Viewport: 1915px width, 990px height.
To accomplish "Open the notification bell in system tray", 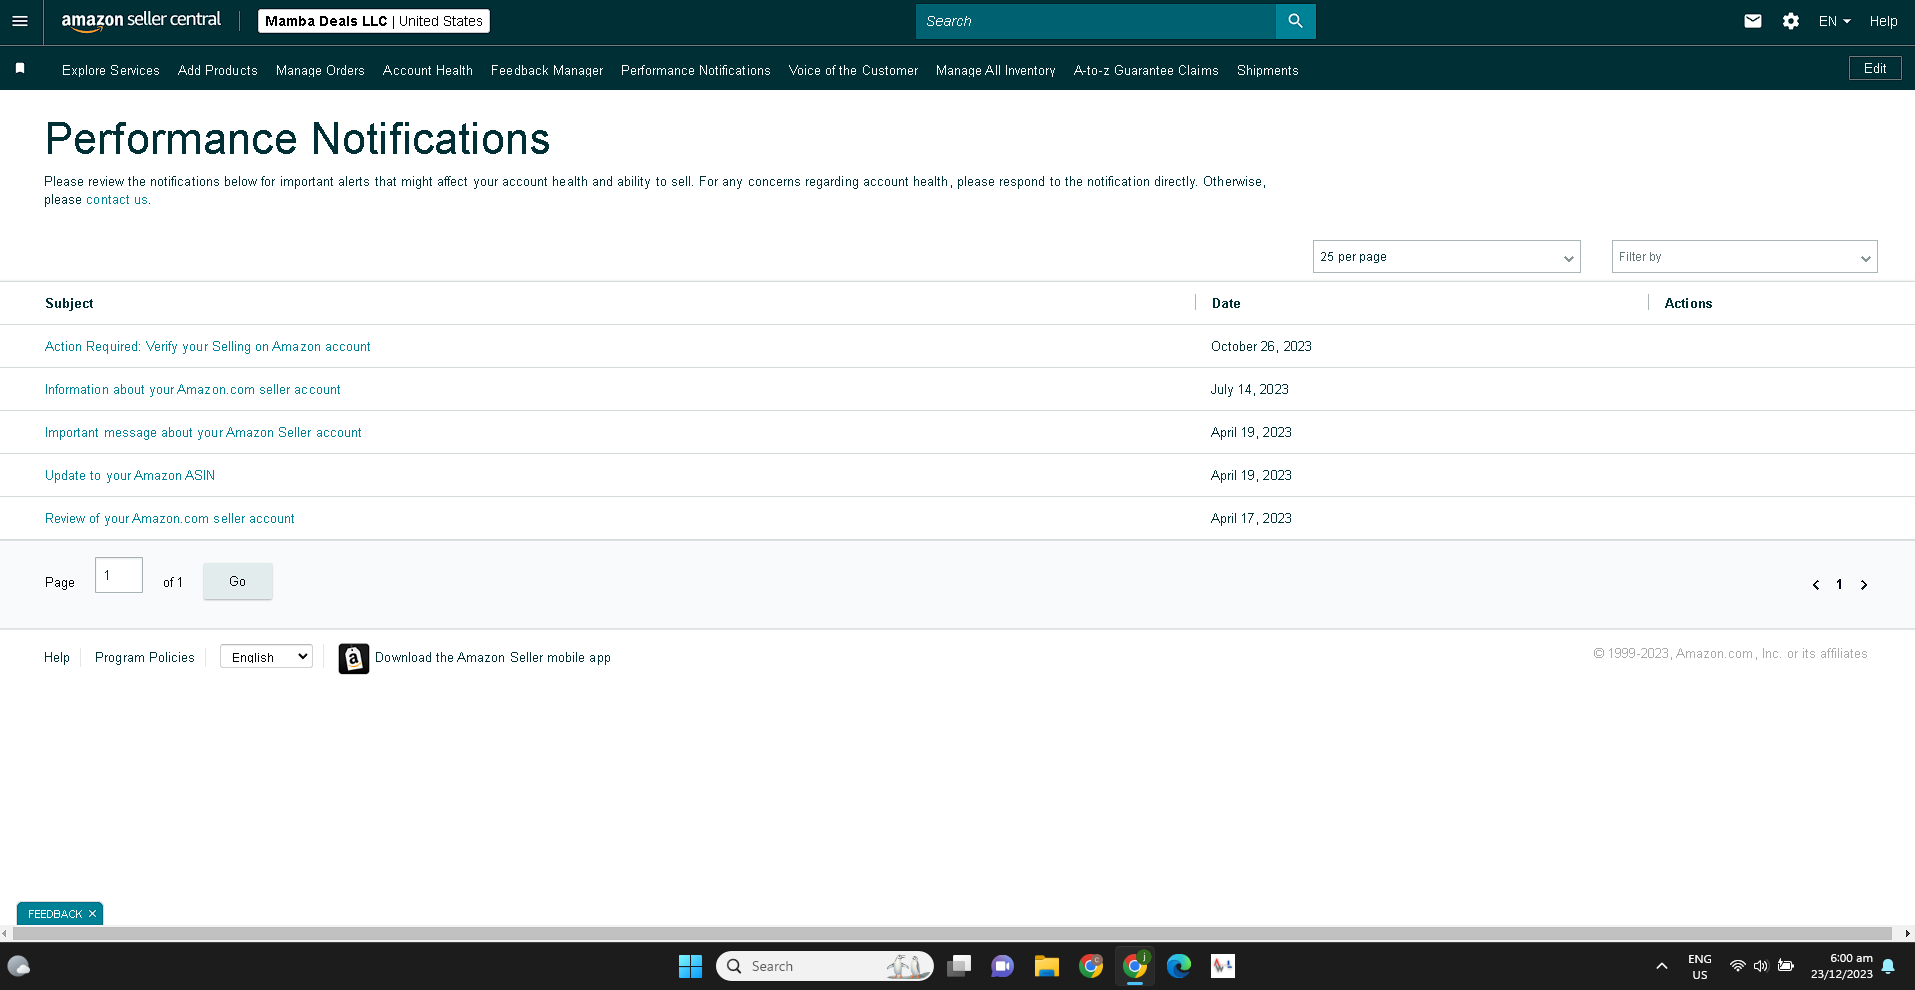I will click(x=1888, y=966).
